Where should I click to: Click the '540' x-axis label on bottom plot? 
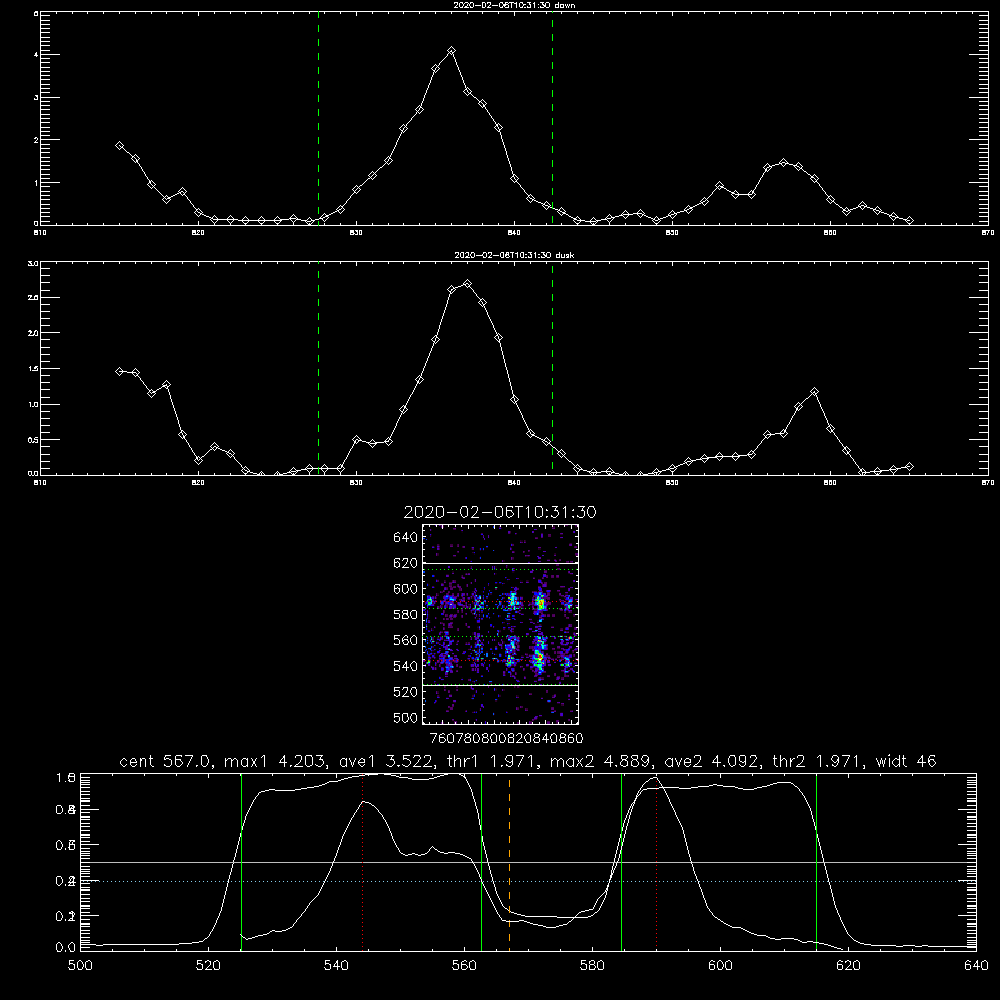pos(336,966)
